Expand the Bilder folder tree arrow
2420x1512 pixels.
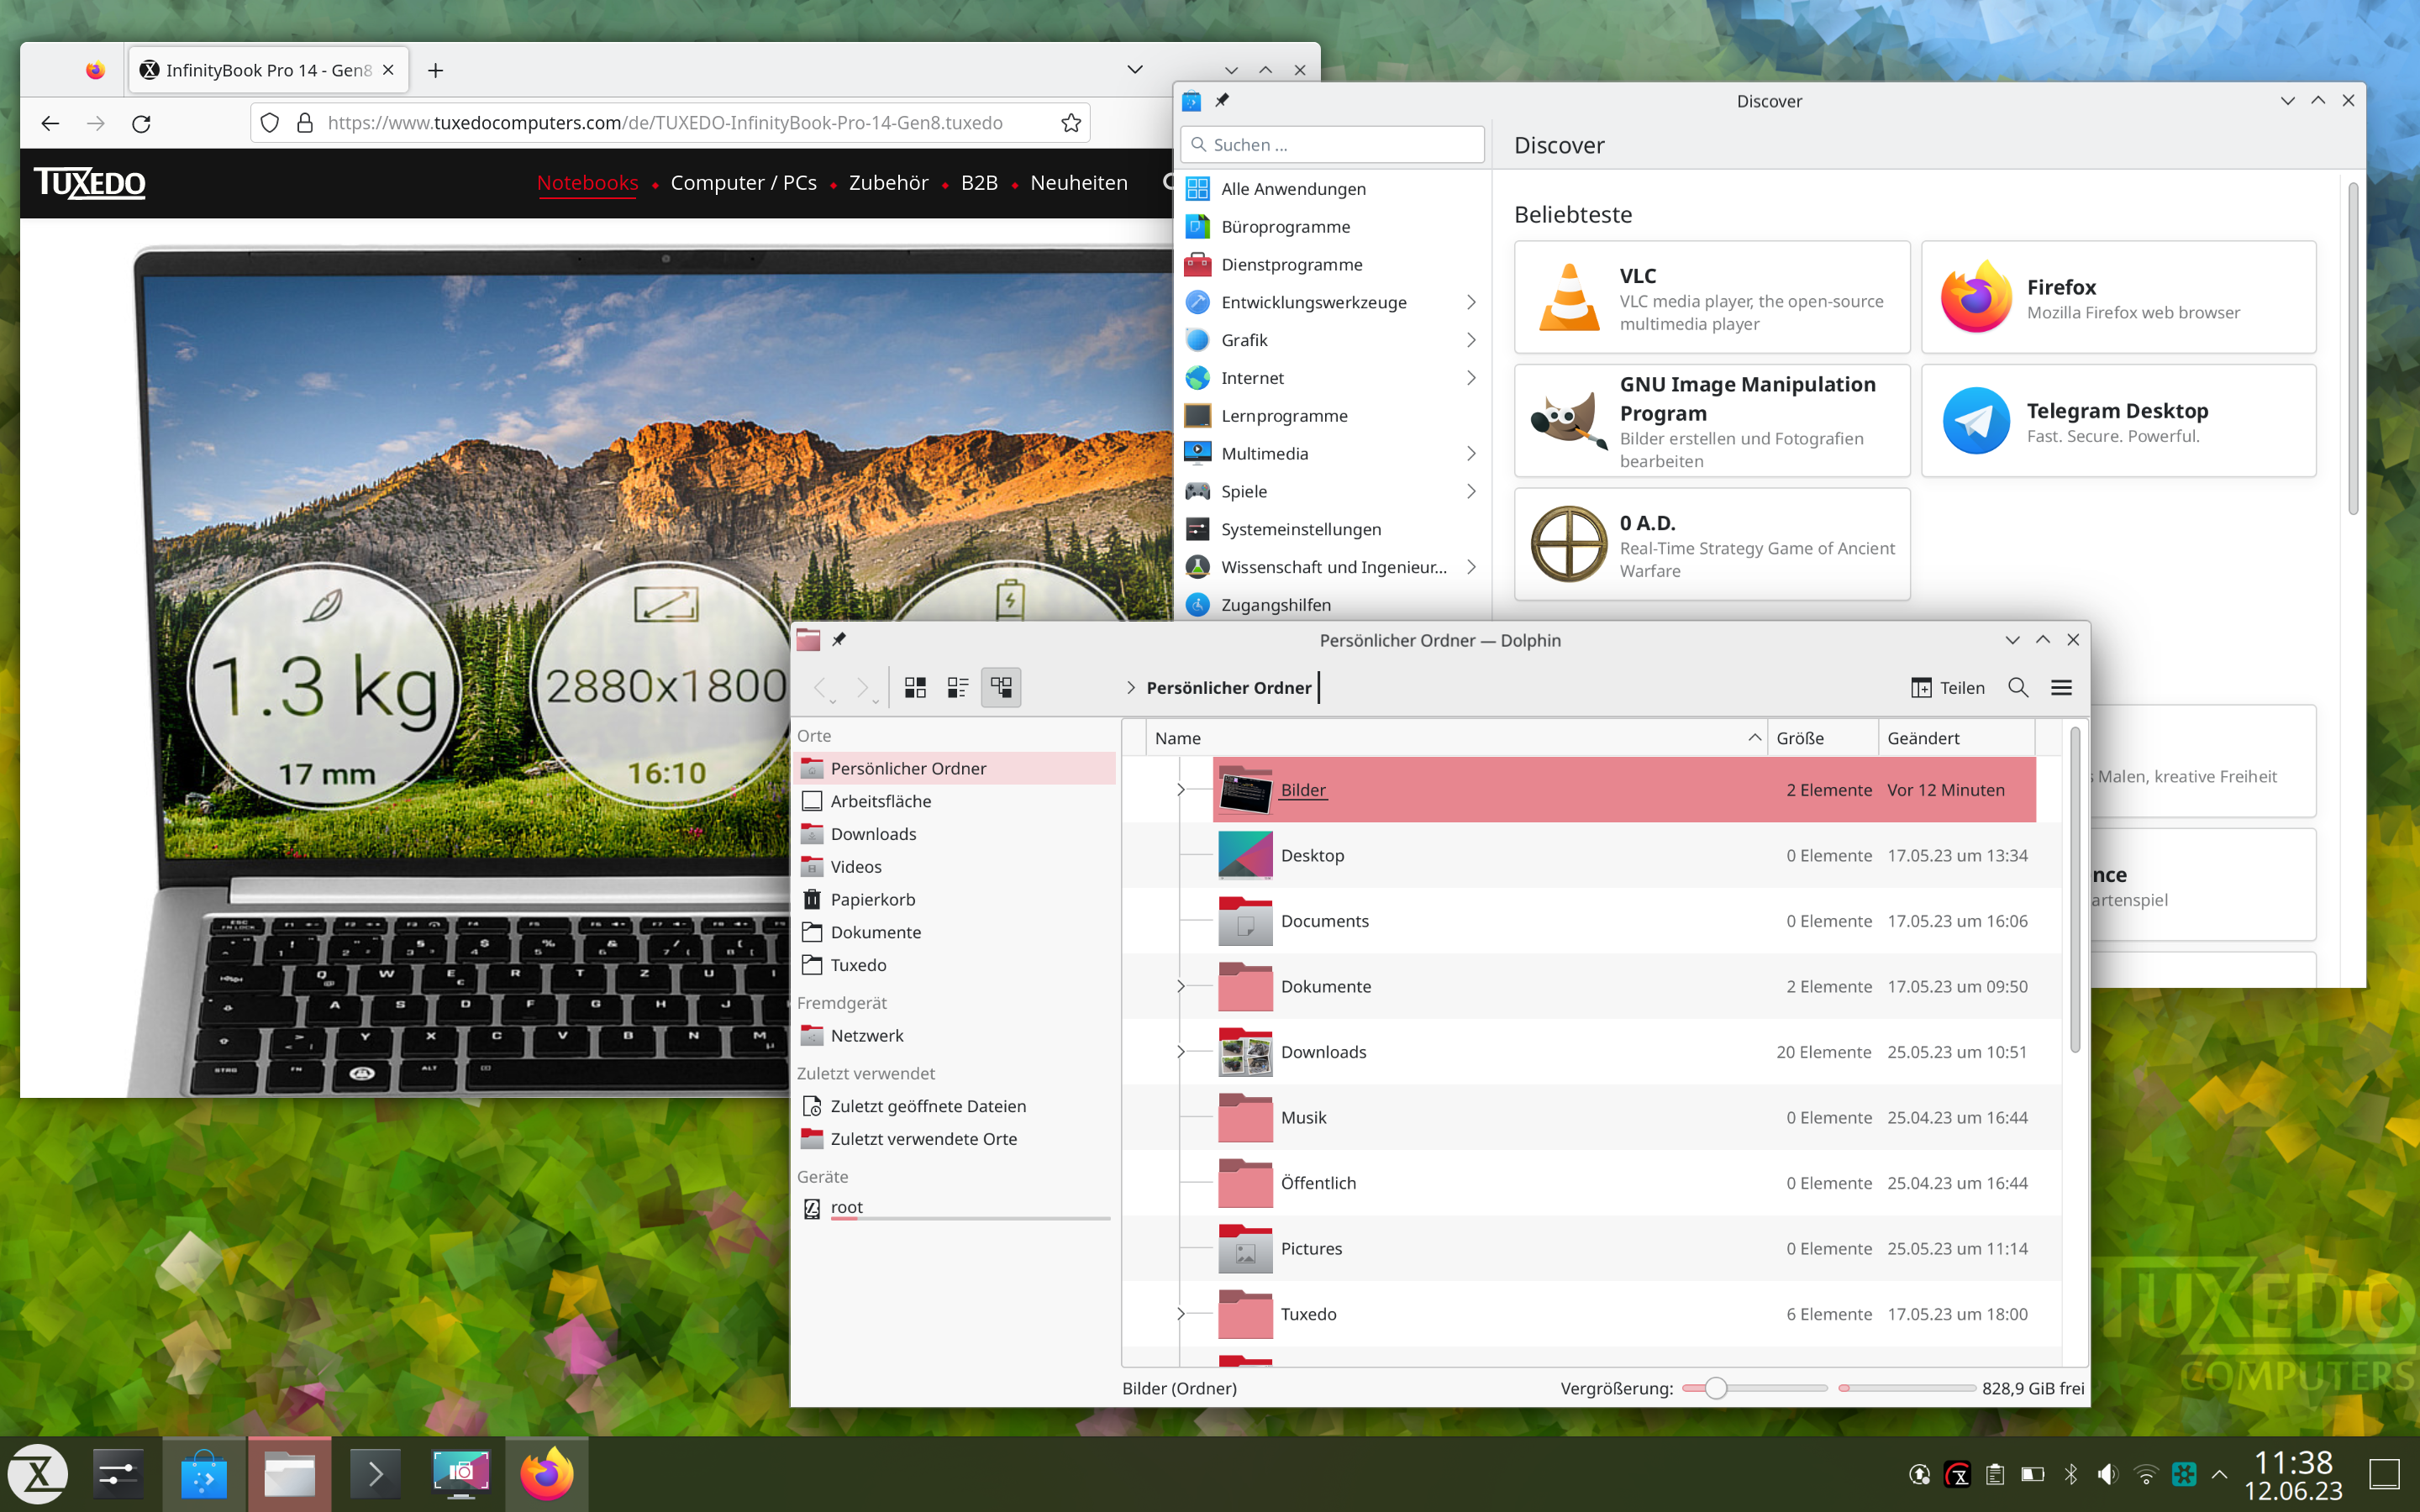tap(1182, 789)
